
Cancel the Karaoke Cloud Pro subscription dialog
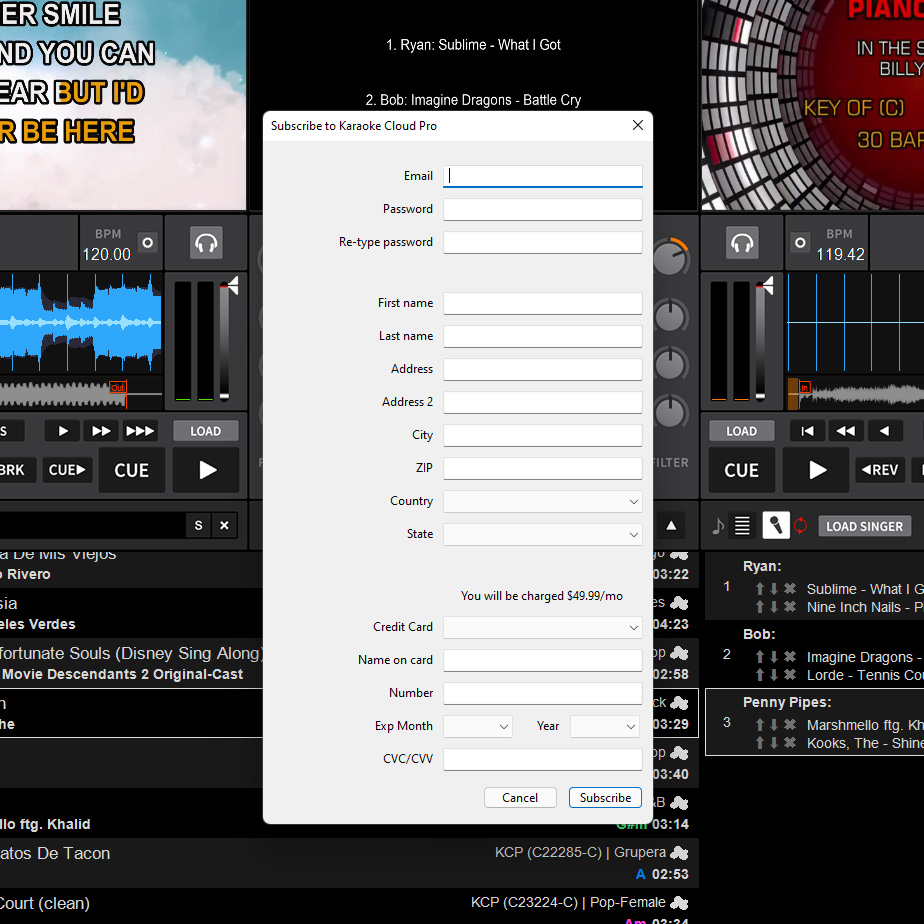click(520, 797)
